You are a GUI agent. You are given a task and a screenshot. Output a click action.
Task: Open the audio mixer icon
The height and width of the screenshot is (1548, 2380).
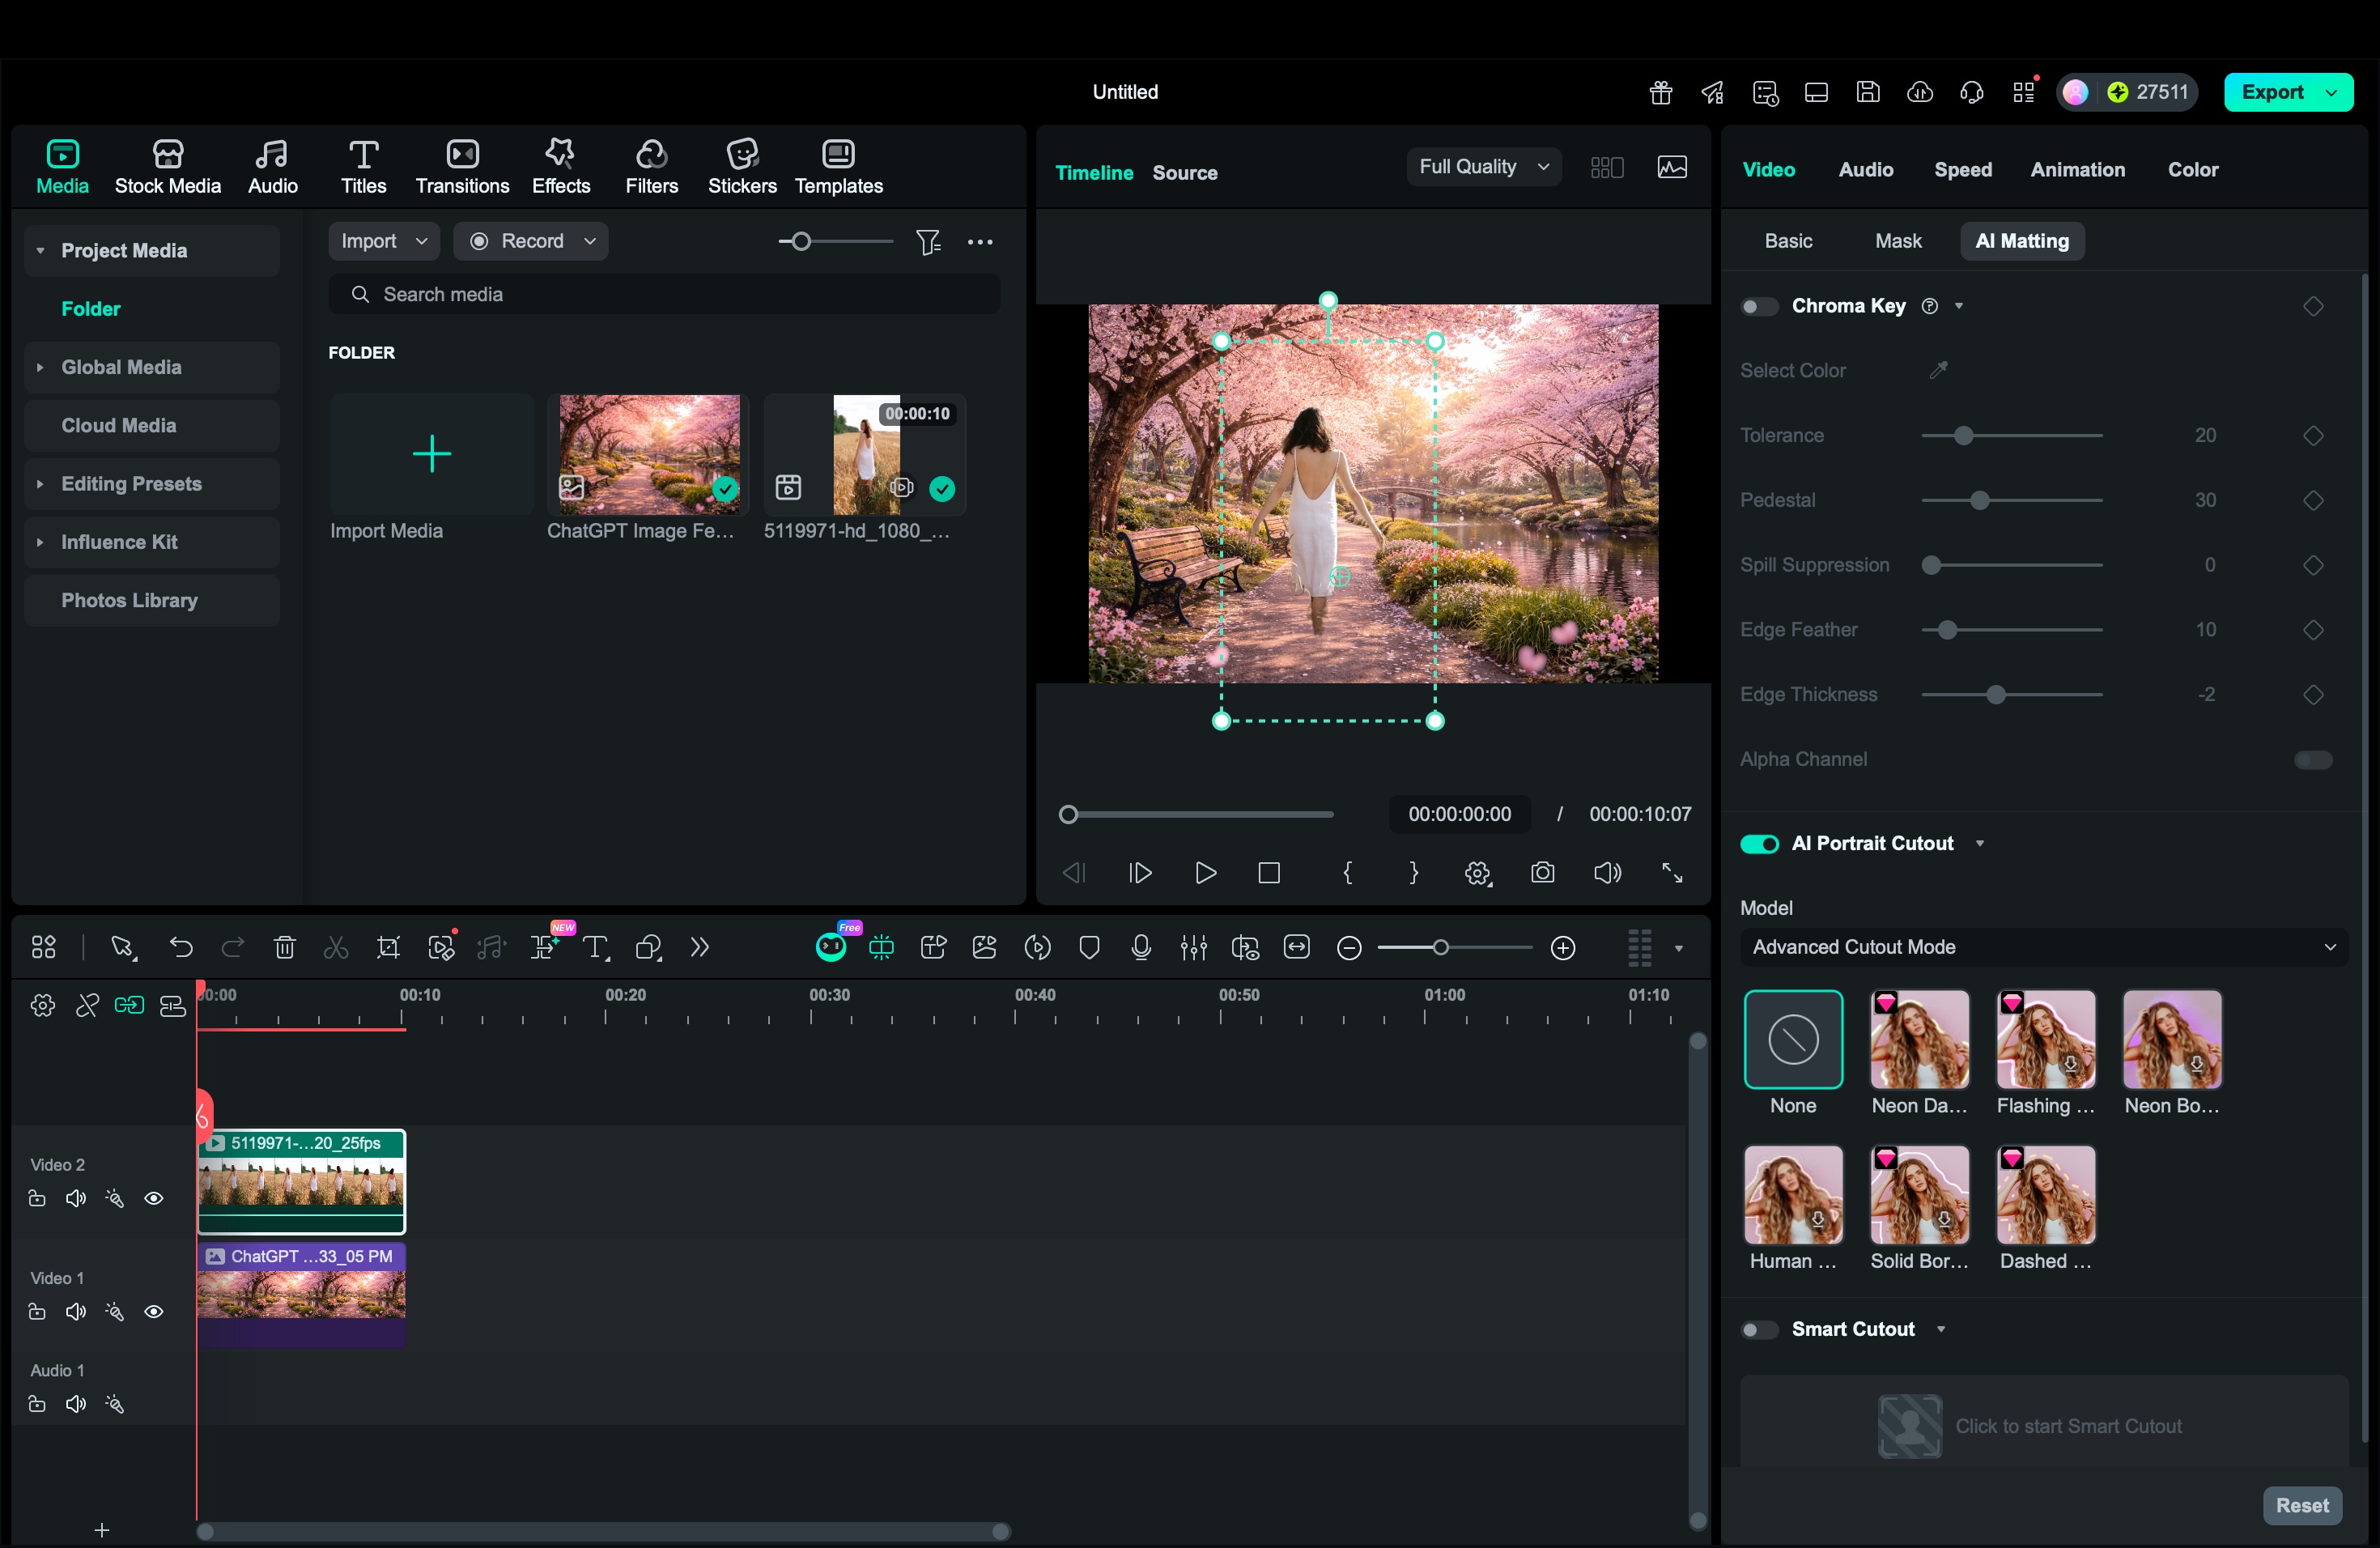click(1193, 947)
